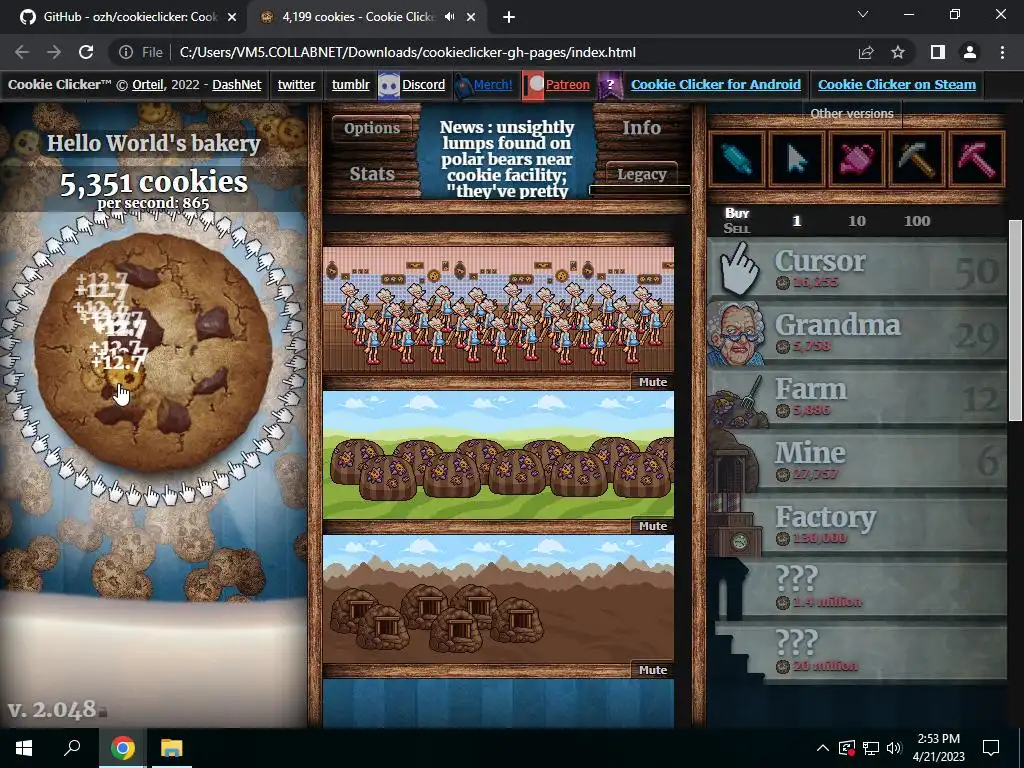Buy the rolling pin upgrade
1024x768 pixels.
[x=737, y=159]
